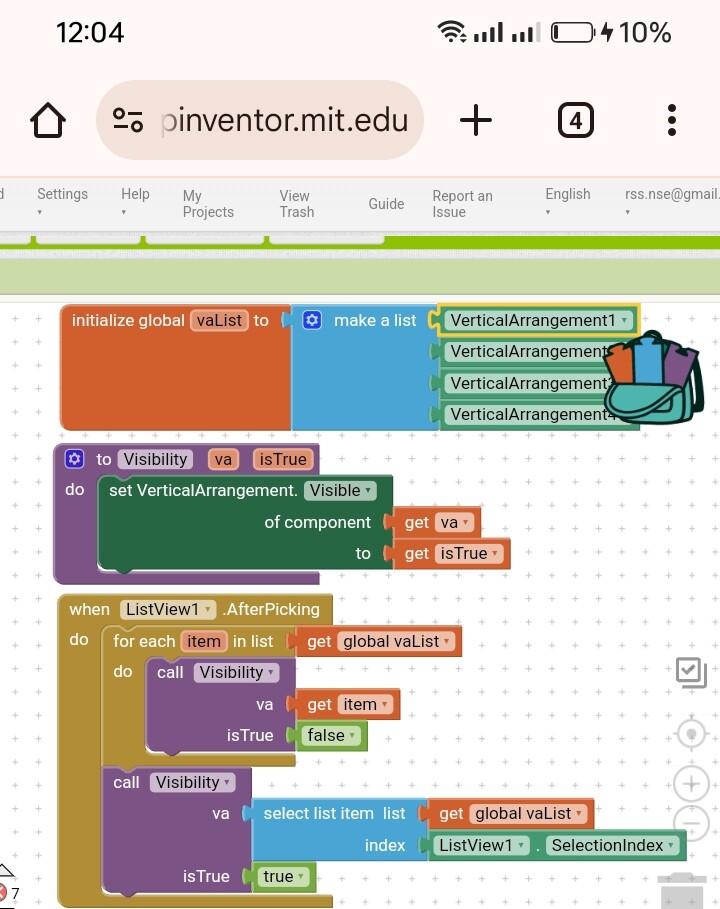
Task: Click the make a list mutator gear icon
Action: coord(312,320)
